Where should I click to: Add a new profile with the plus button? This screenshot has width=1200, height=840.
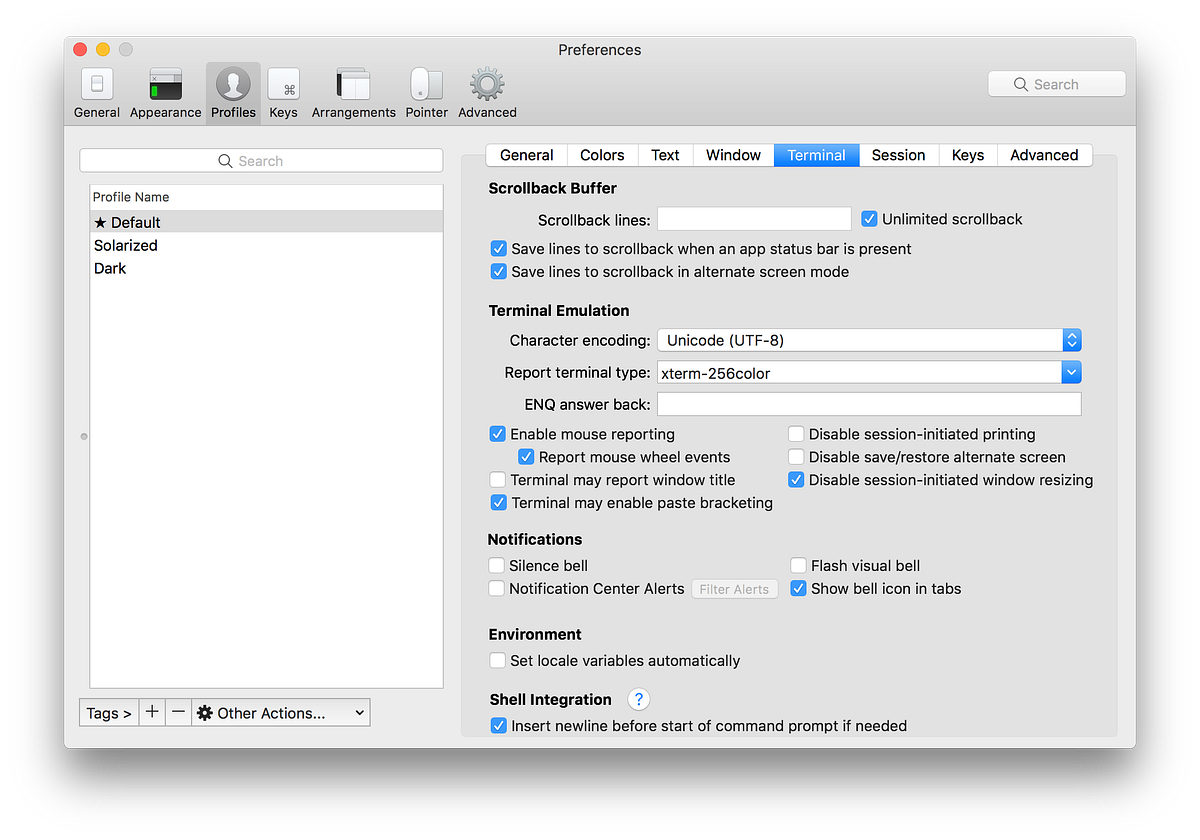click(x=151, y=712)
